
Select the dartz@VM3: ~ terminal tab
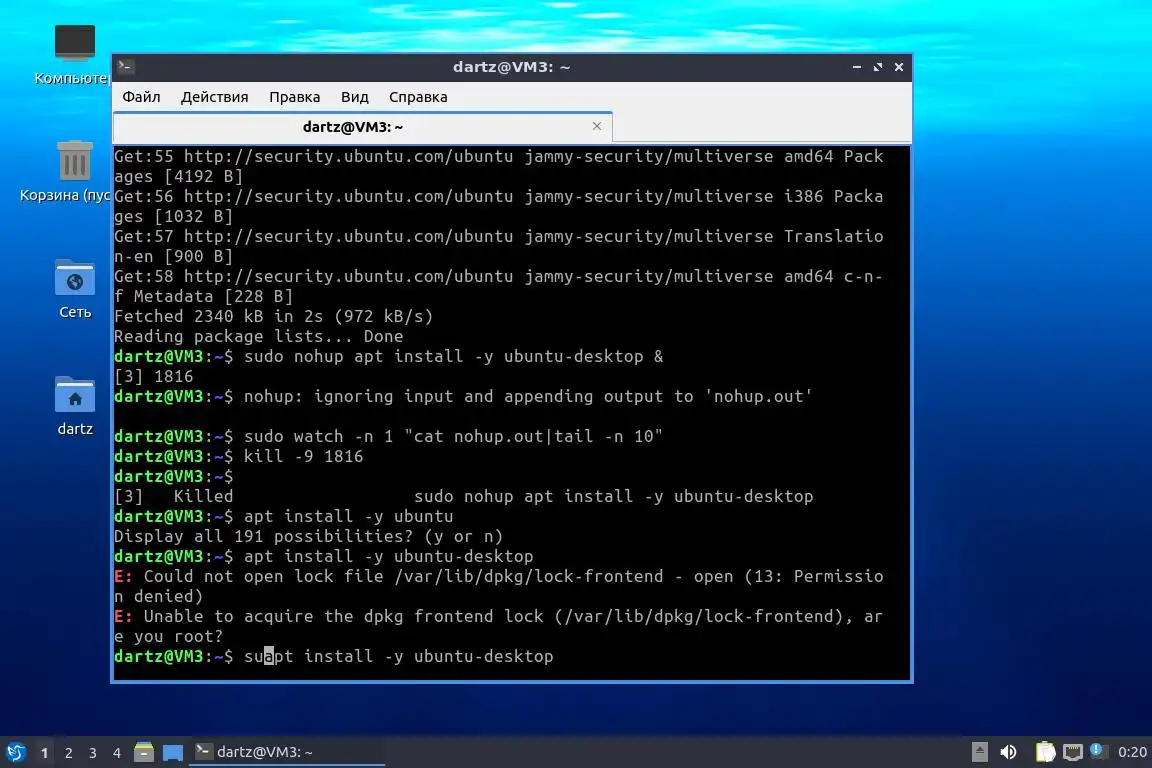coord(353,127)
